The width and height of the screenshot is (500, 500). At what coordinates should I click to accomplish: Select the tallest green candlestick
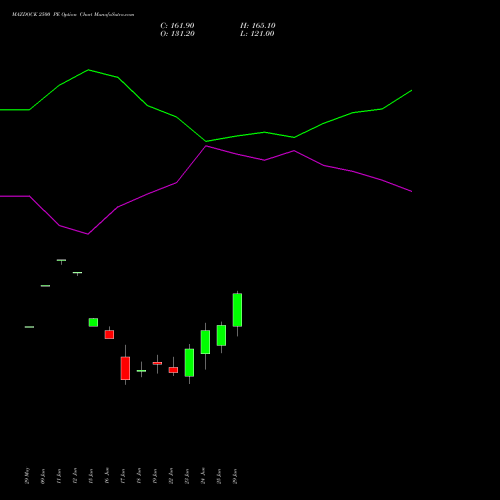click(237, 310)
